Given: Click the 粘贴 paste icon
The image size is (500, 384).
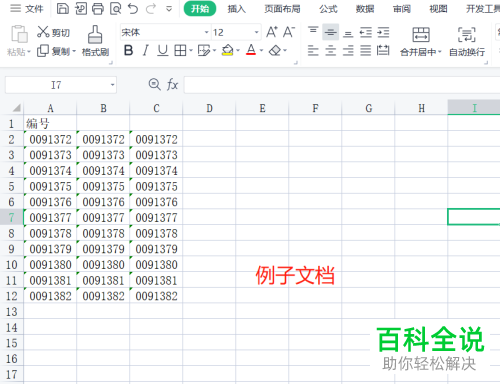Looking at the screenshot, I should click(19, 34).
